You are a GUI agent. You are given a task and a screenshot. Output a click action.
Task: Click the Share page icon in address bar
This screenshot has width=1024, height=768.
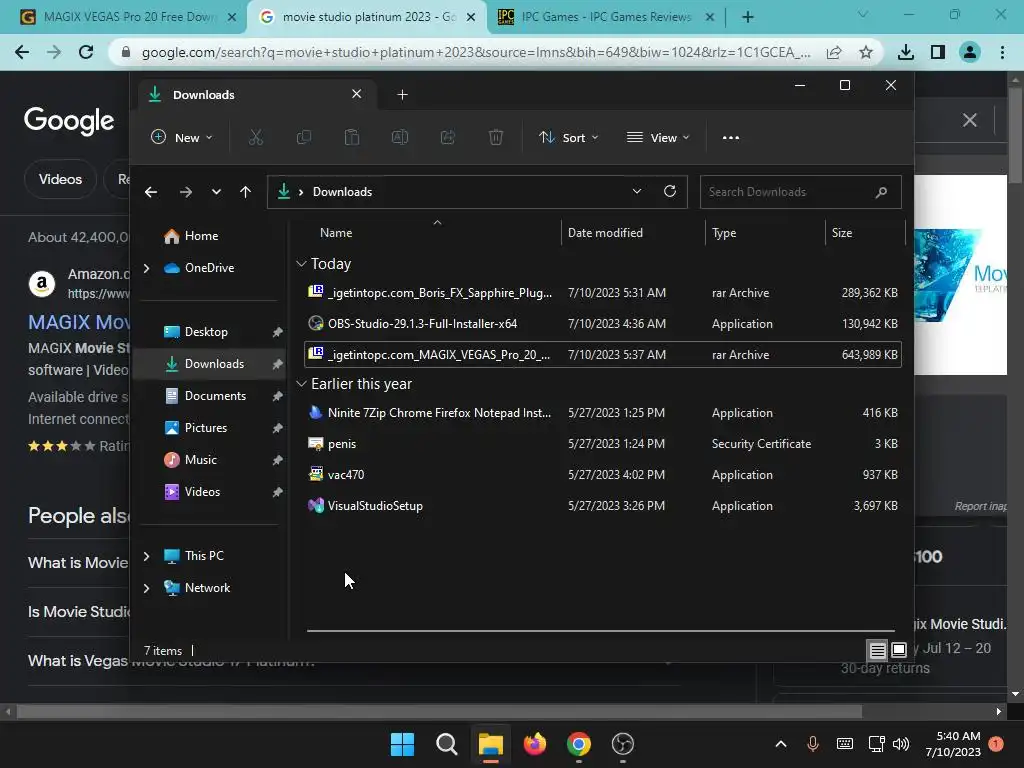point(834,52)
